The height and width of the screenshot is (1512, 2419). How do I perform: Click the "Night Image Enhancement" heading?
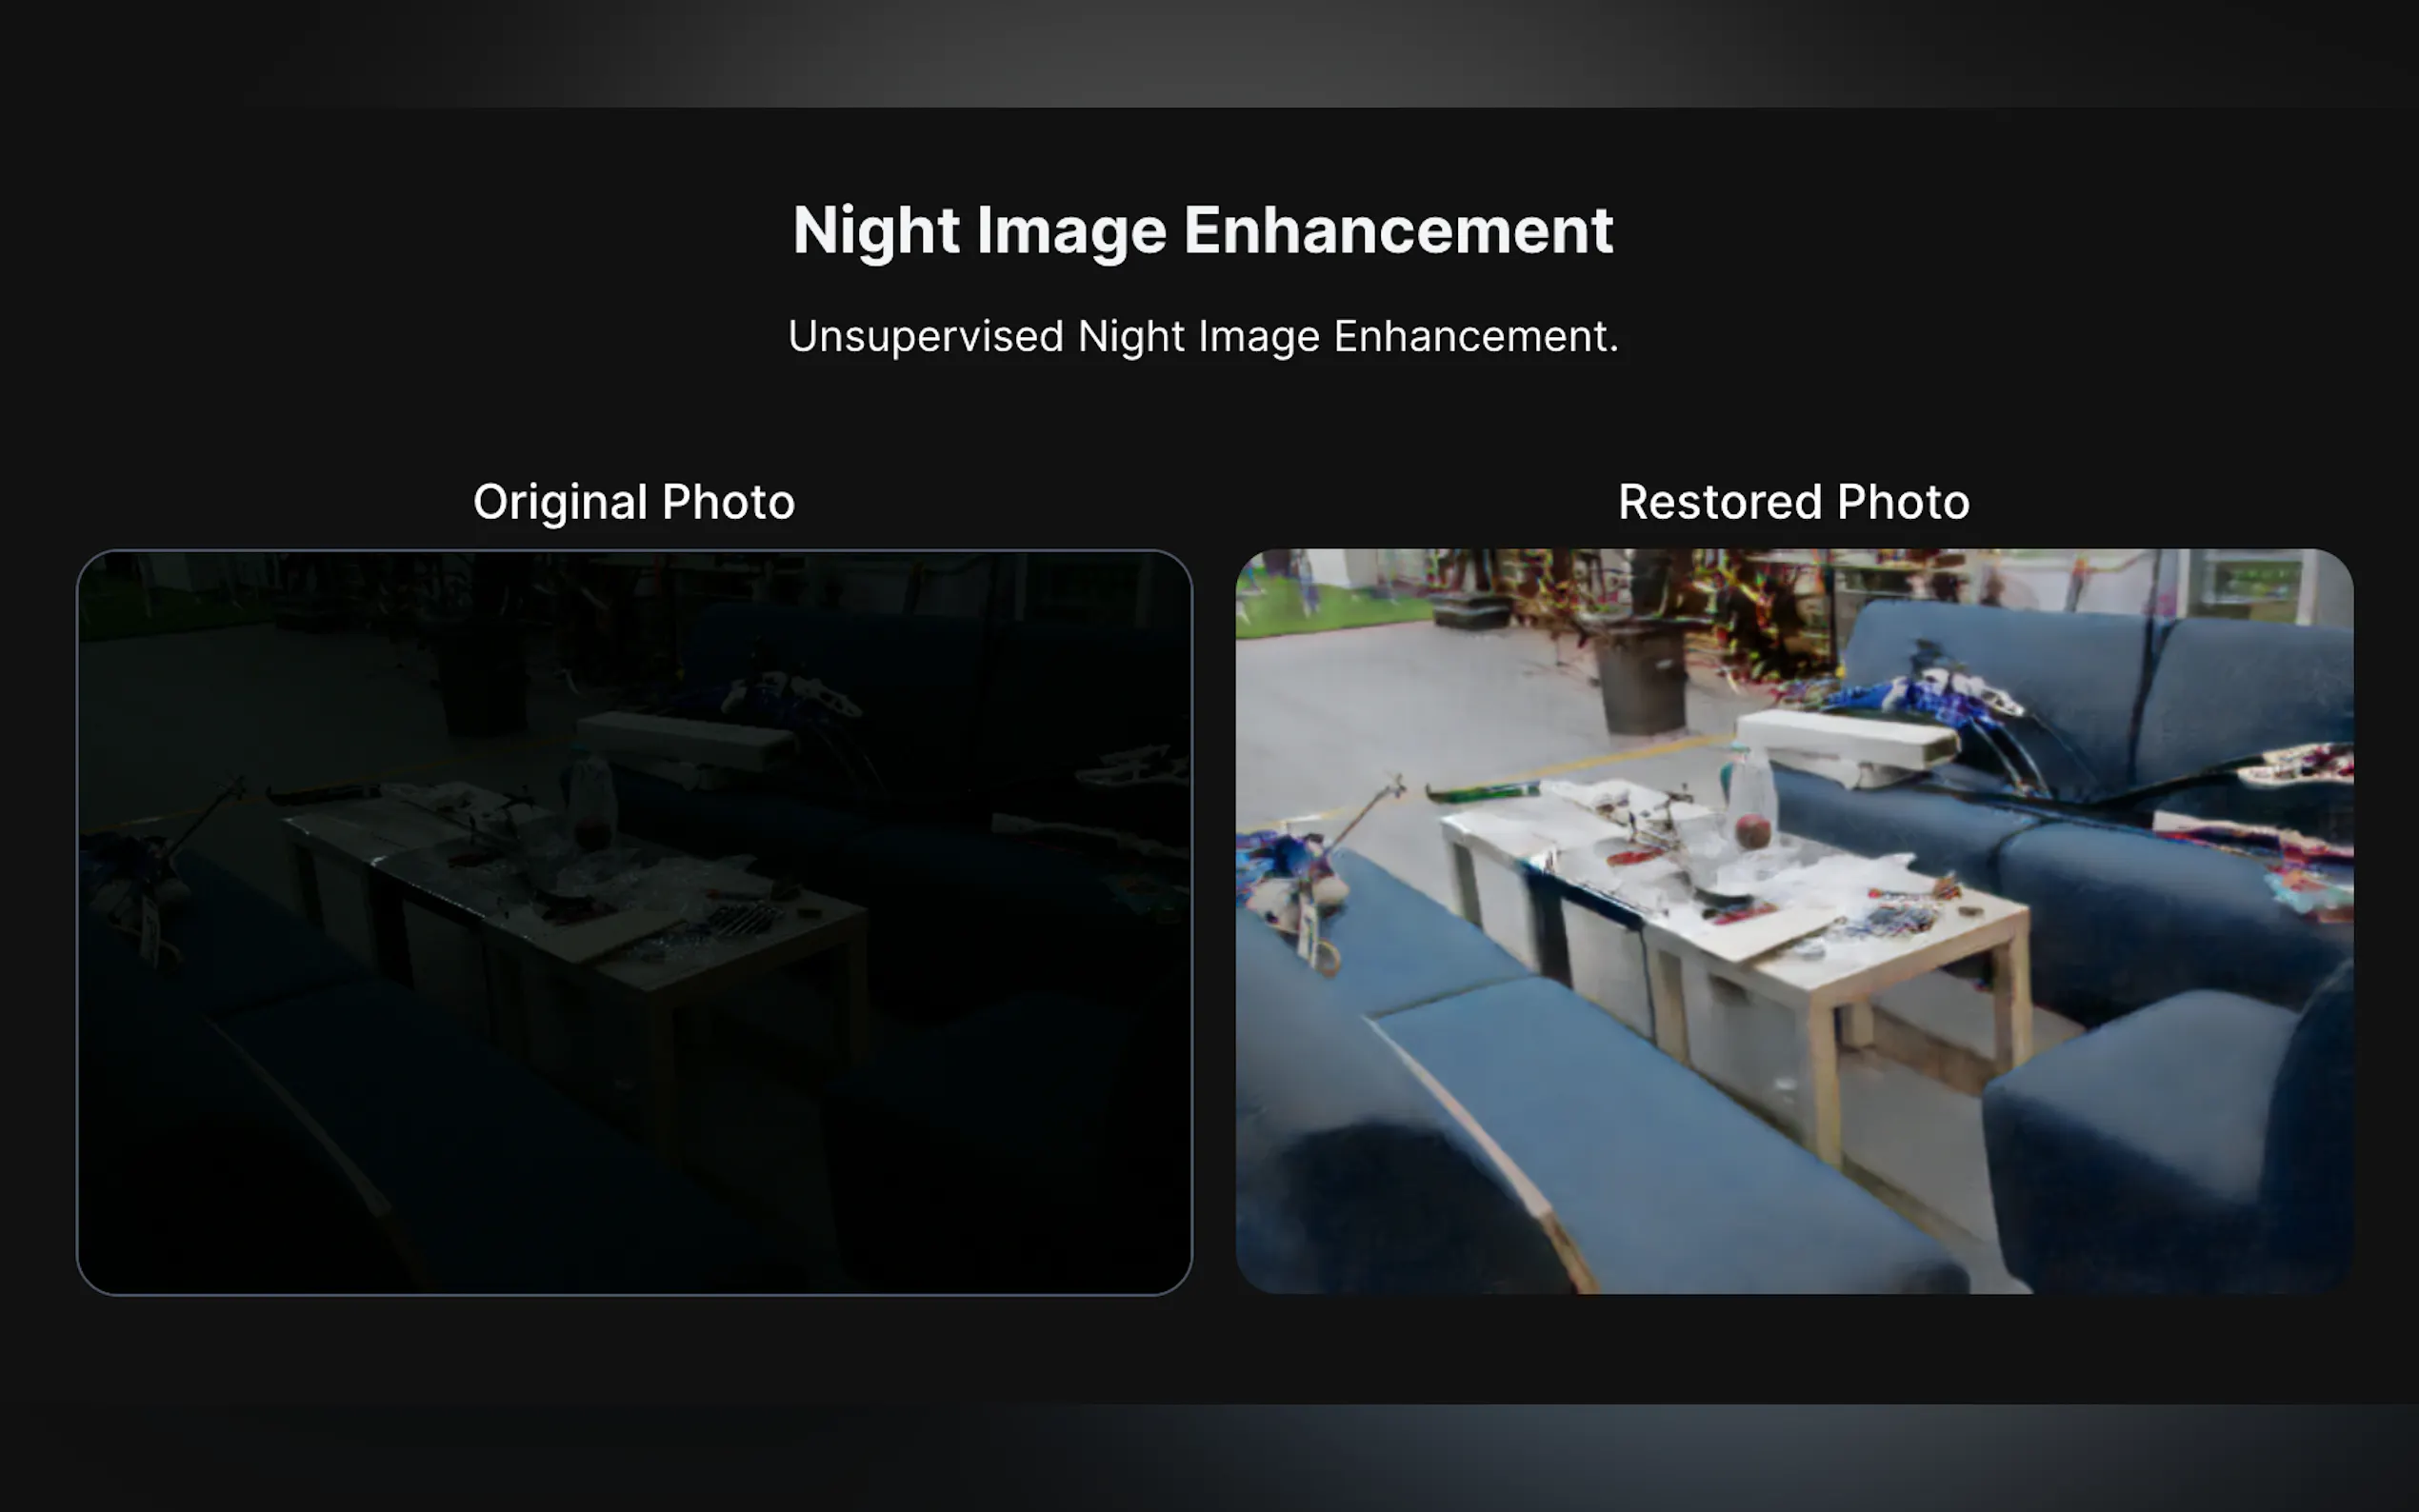pos(1202,230)
